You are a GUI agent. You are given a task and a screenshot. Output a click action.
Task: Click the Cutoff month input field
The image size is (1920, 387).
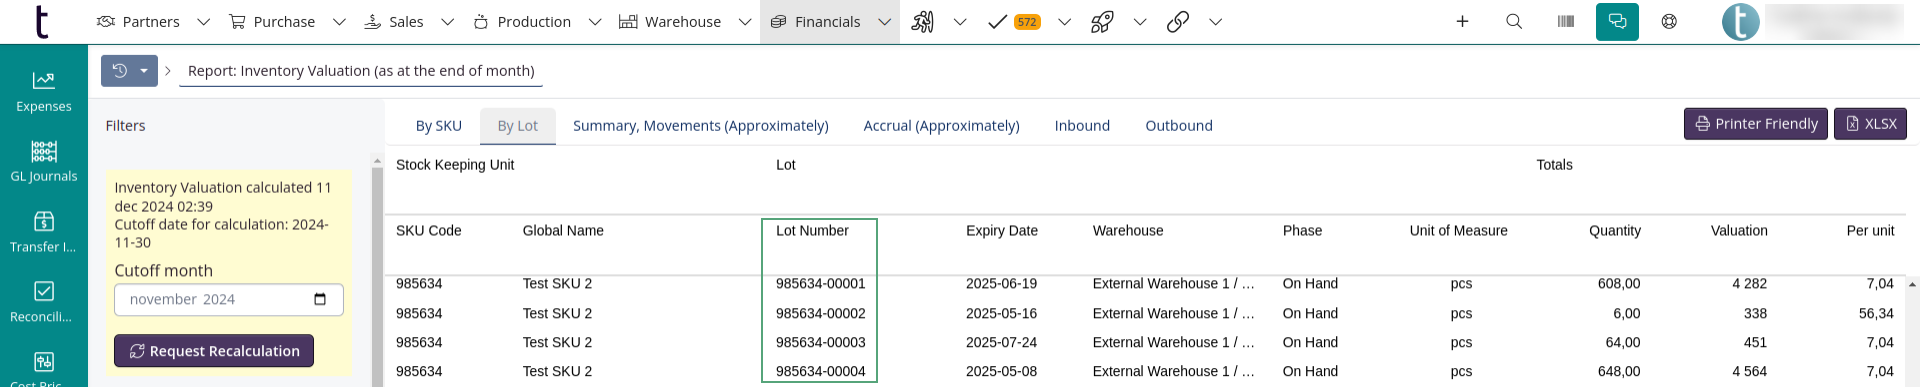[229, 300]
